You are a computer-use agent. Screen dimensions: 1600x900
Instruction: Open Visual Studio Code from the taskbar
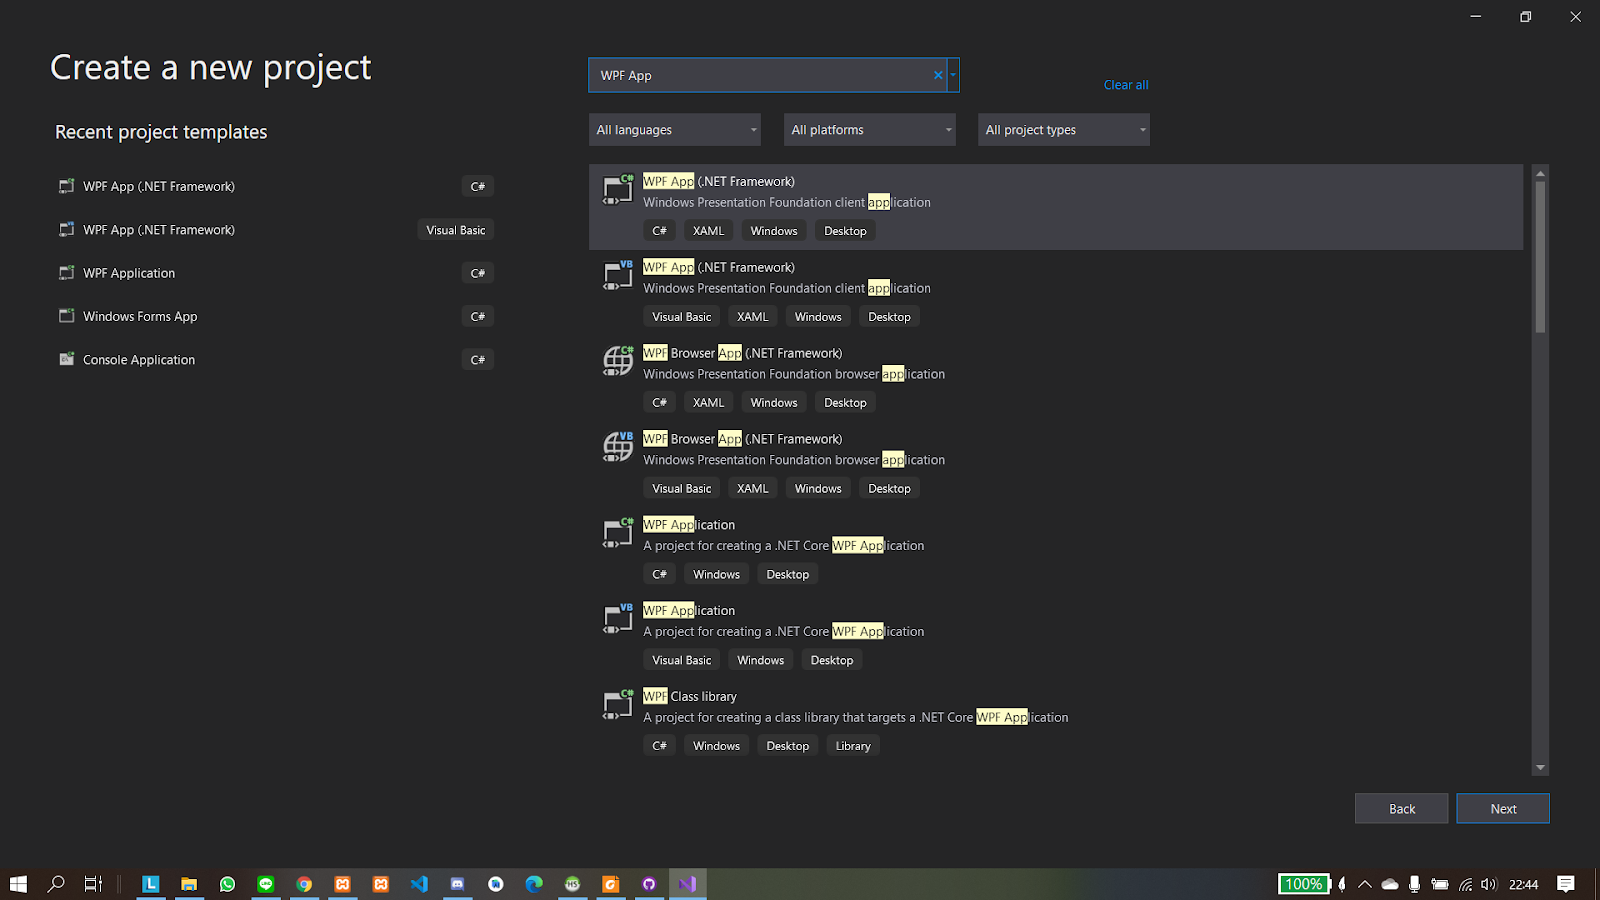(419, 884)
